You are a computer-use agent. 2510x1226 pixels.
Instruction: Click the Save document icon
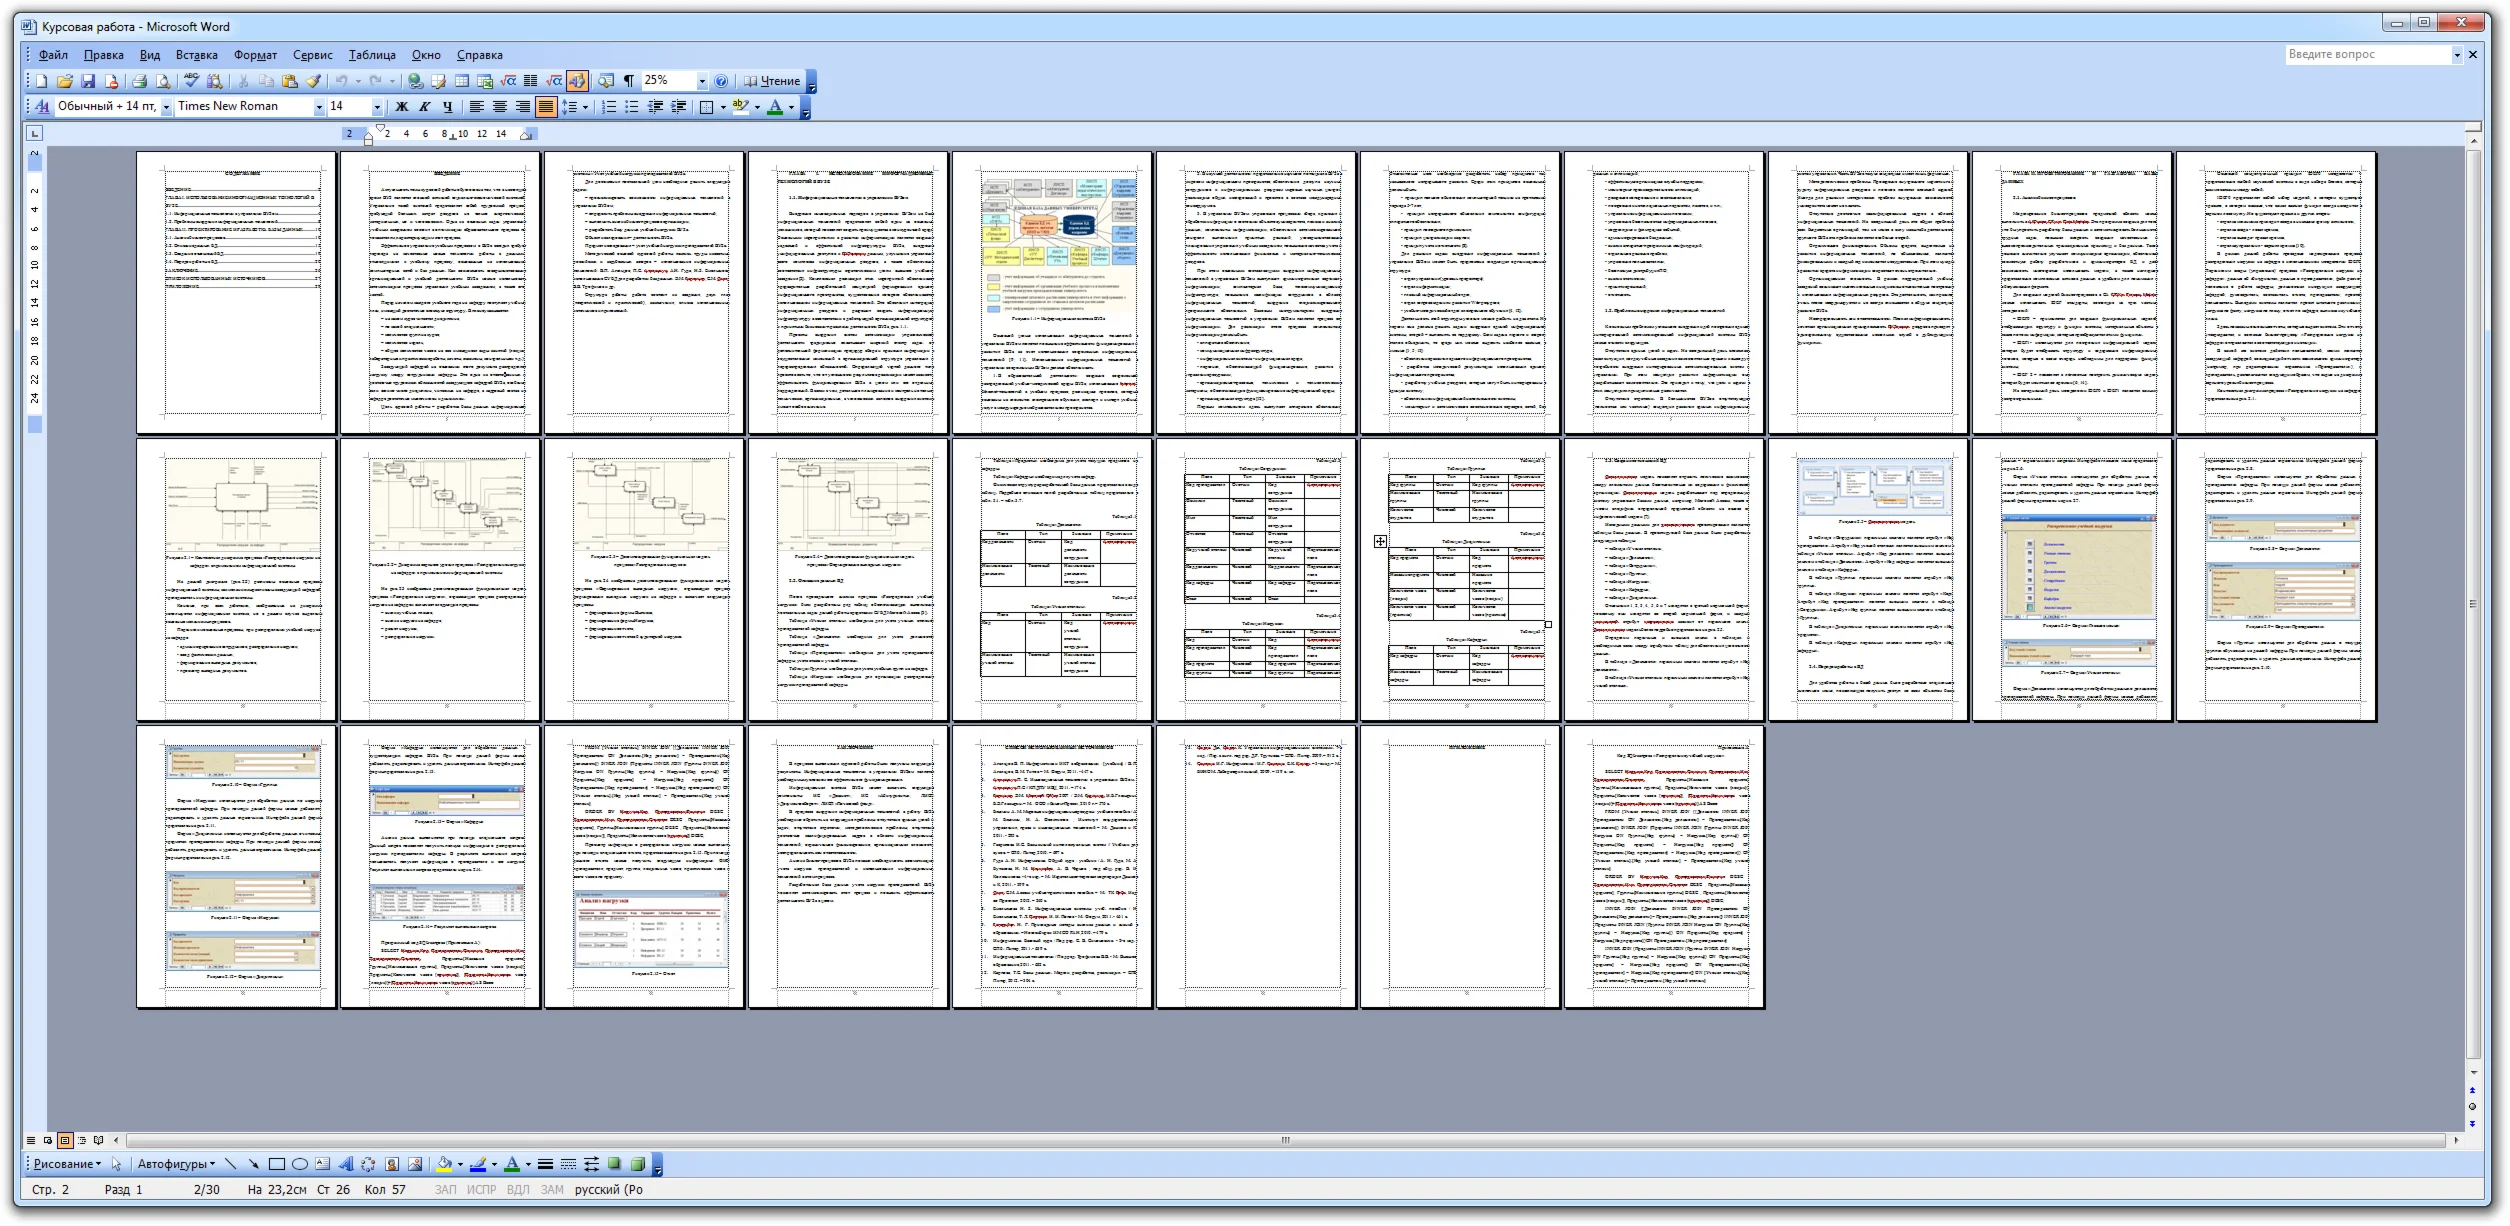(x=88, y=81)
